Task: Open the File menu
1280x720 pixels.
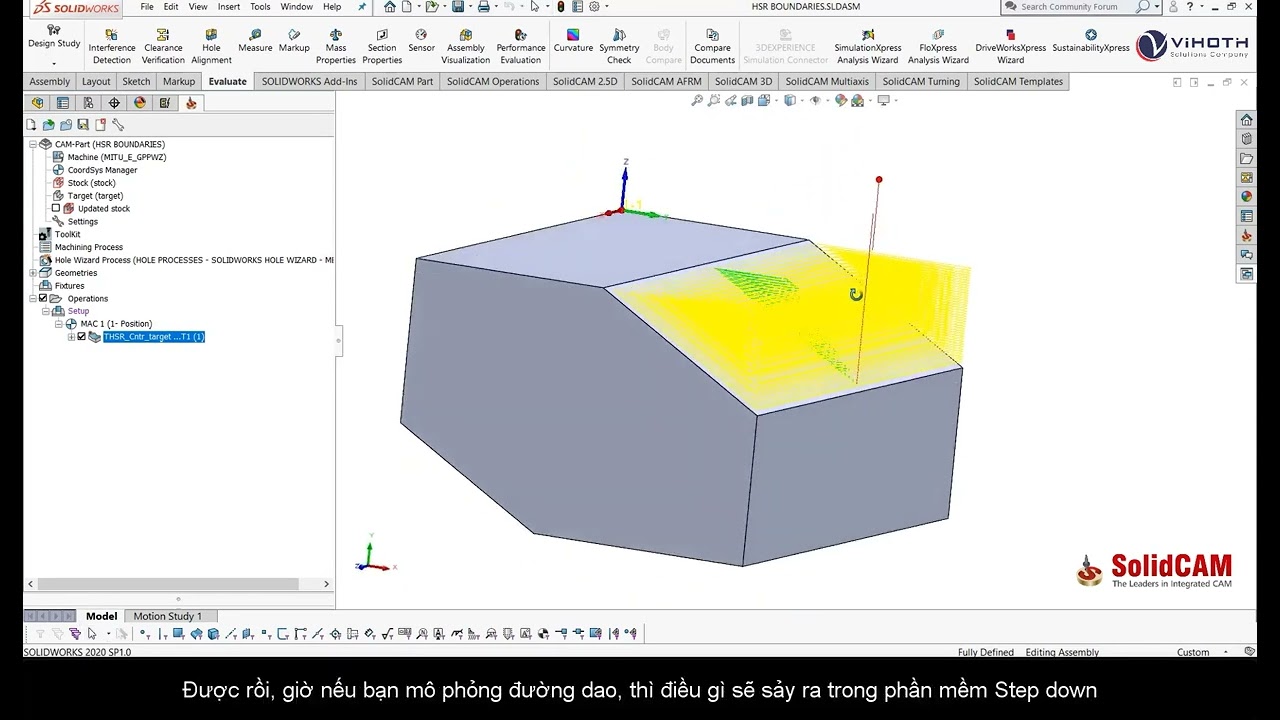Action: pos(147,7)
